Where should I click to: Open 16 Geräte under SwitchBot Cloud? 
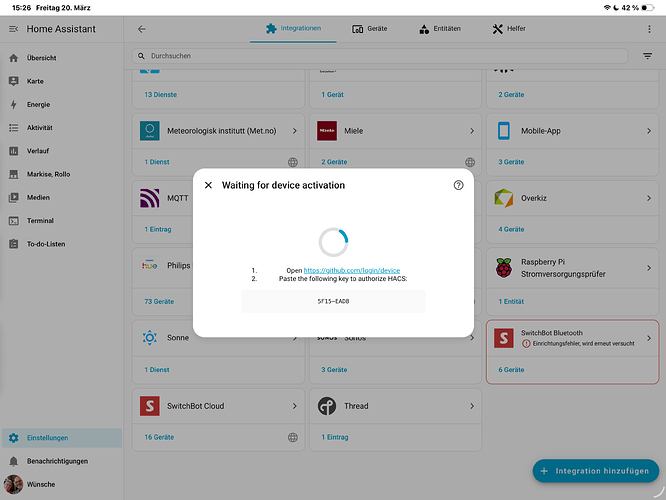[x=159, y=437]
